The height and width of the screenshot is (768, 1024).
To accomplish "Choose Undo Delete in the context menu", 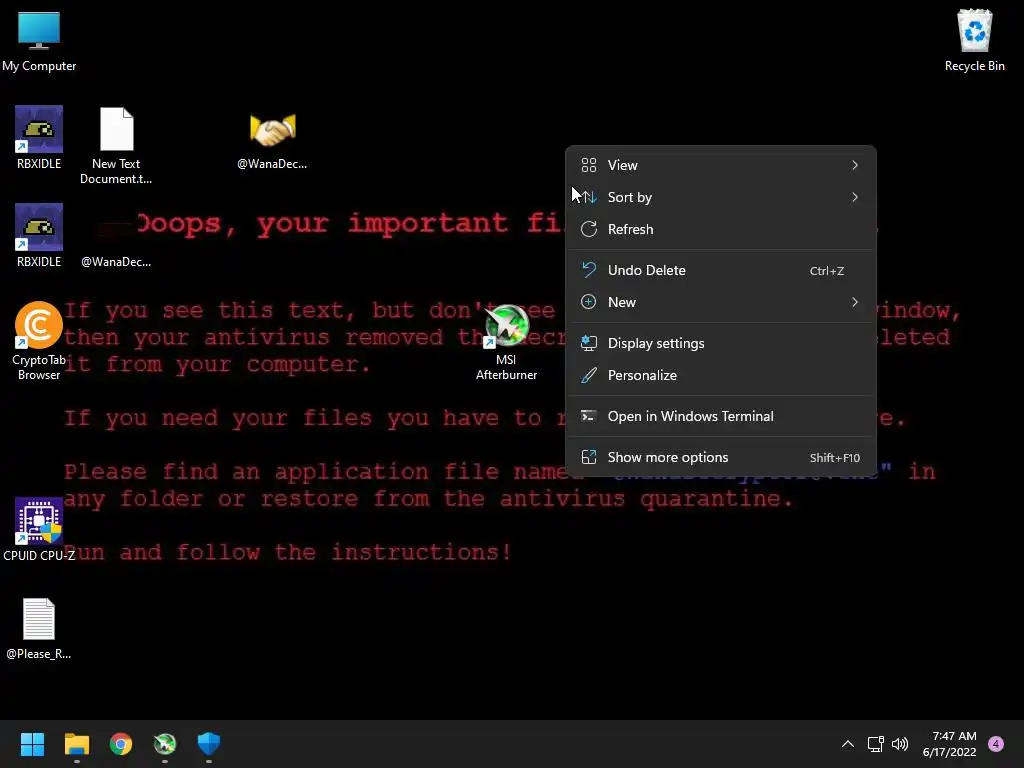I will pyautogui.click(x=720, y=270).
